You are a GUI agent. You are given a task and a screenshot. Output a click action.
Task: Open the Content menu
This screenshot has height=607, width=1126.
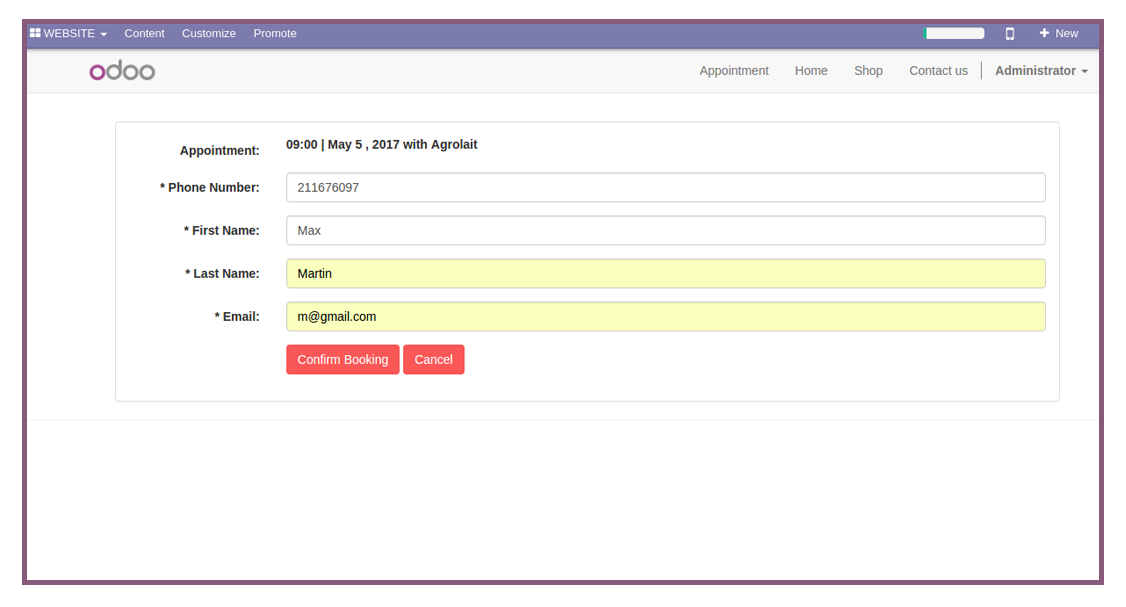click(144, 34)
